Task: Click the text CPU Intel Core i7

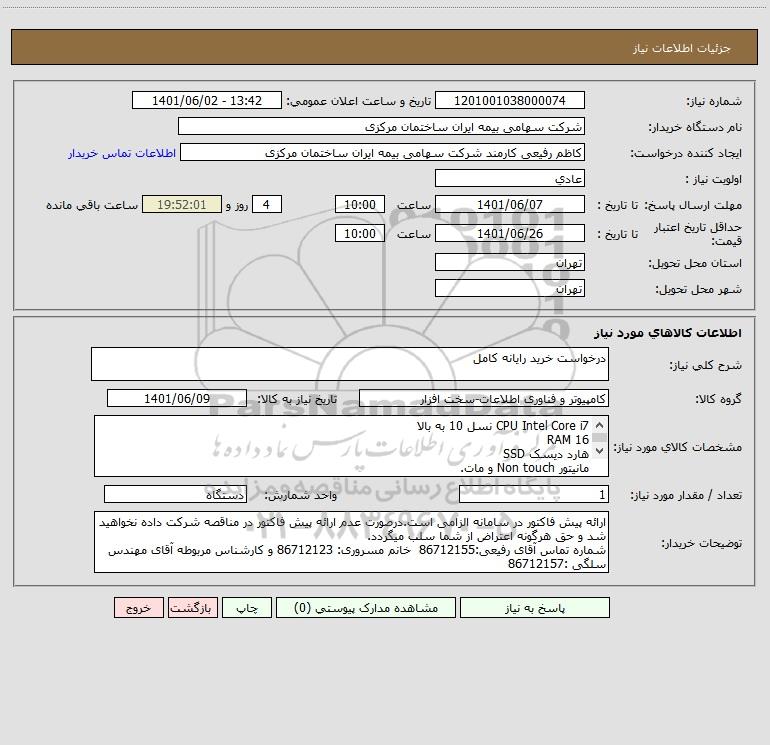Action: coord(542,425)
